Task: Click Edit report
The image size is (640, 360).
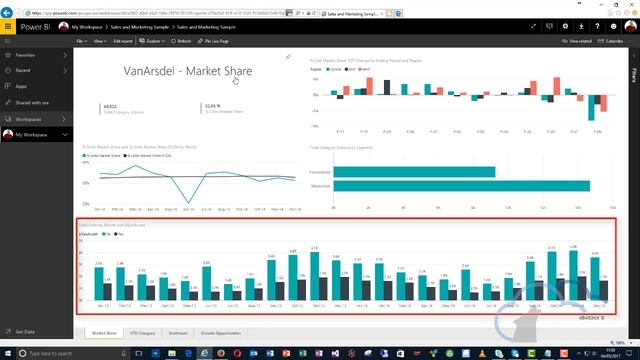Action: tap(122, 41)
